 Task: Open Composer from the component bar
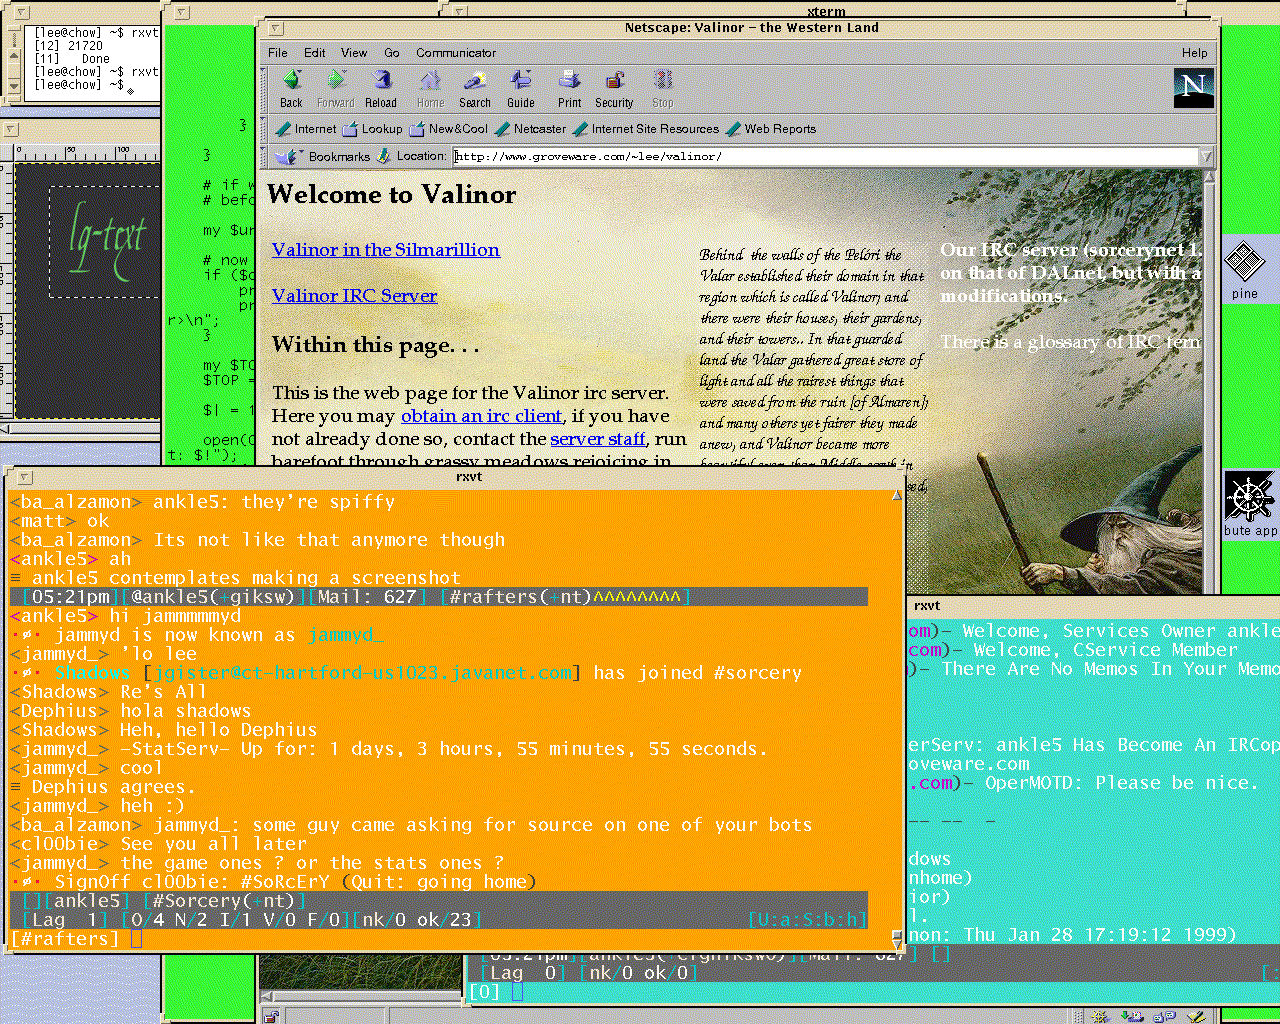click(x=1197, y=1017)
